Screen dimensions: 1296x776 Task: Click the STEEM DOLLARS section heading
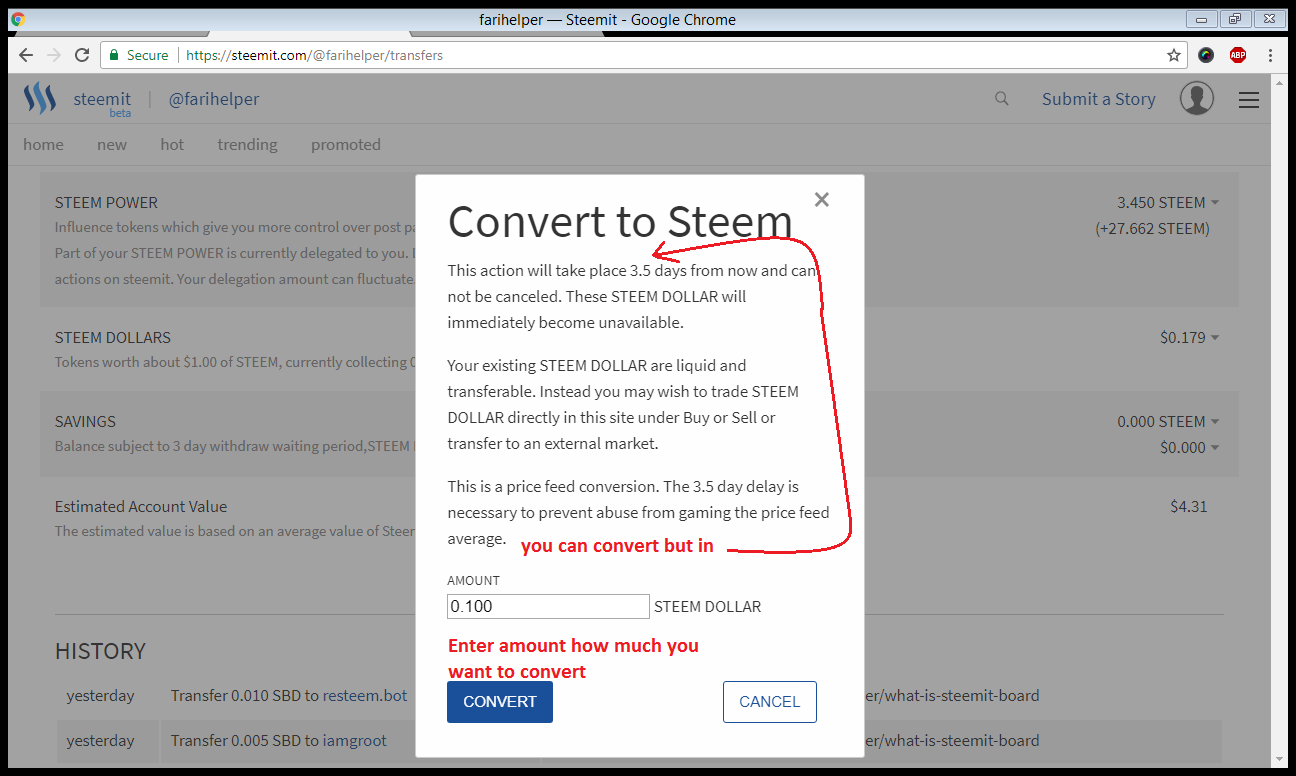[x=113, y=338]
